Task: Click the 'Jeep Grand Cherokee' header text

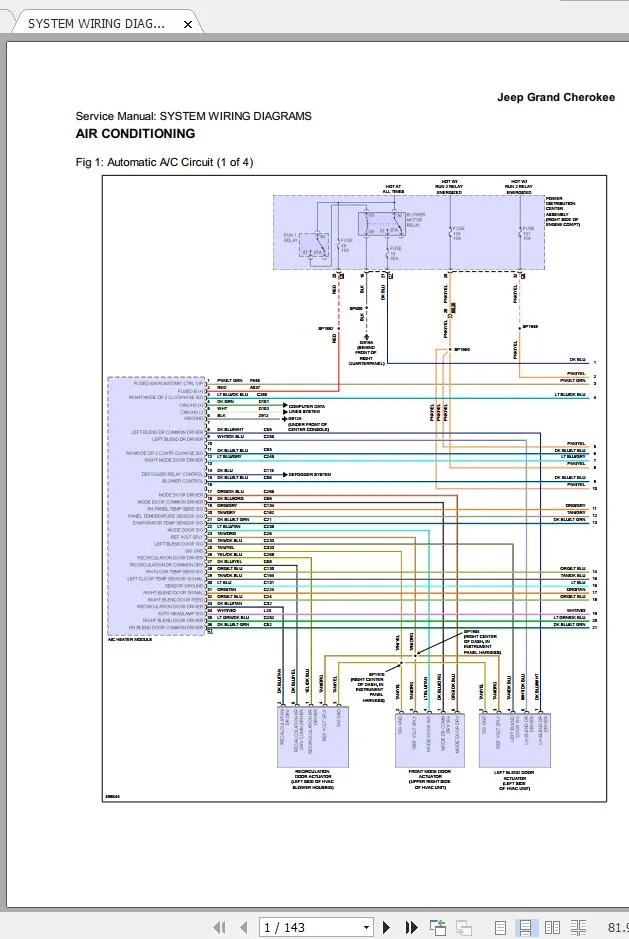Action: click(x=556, y=97)
